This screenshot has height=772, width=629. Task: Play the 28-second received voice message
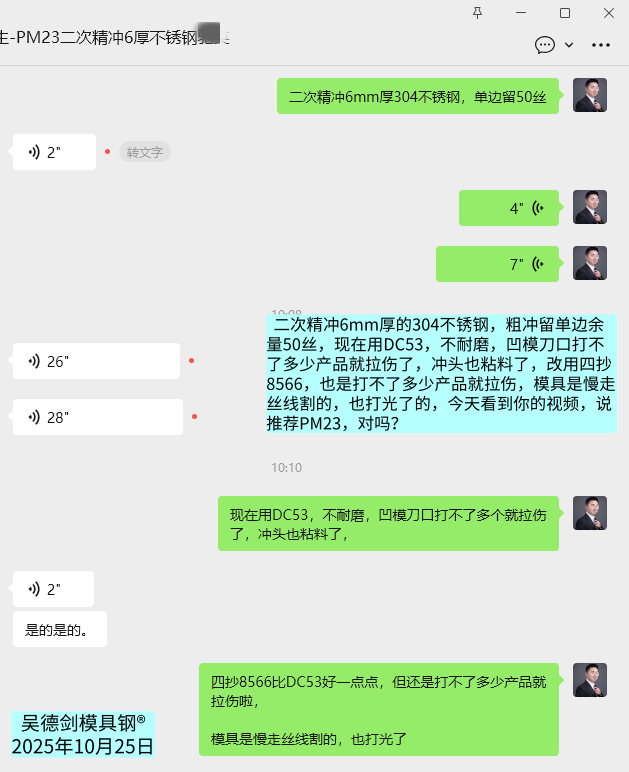[97, 417]
